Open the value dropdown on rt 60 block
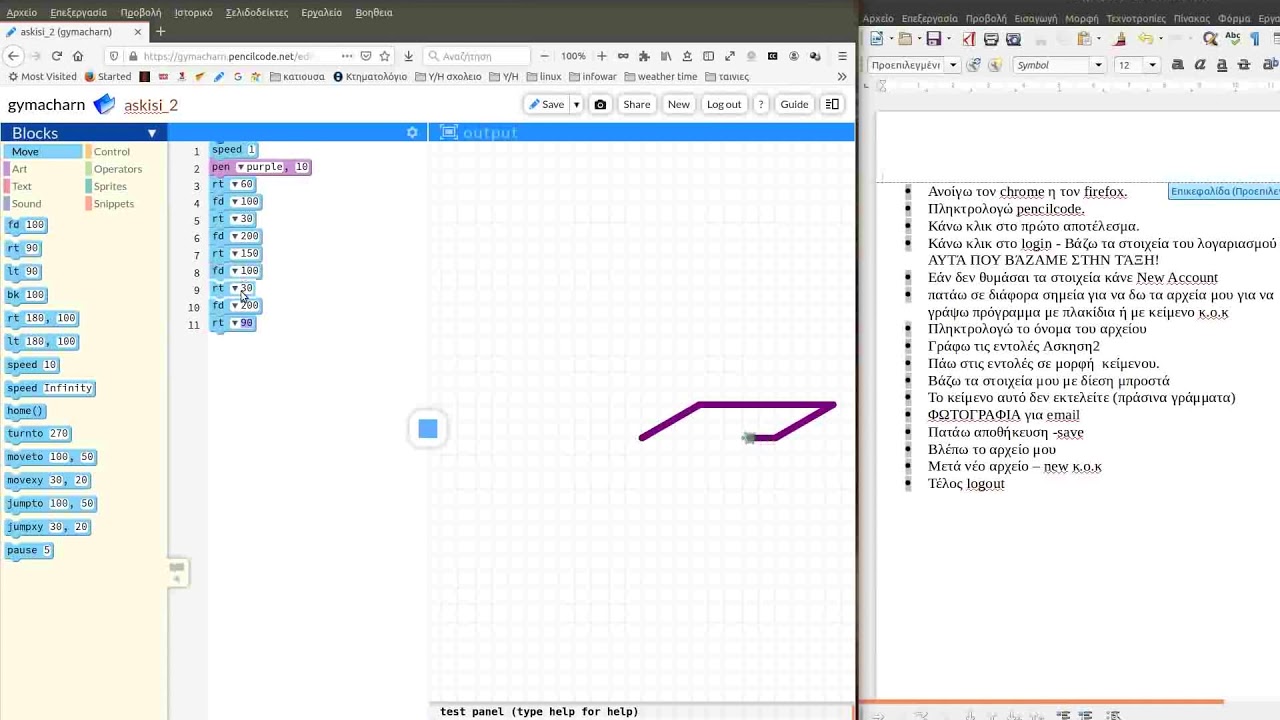 point(235,184)
